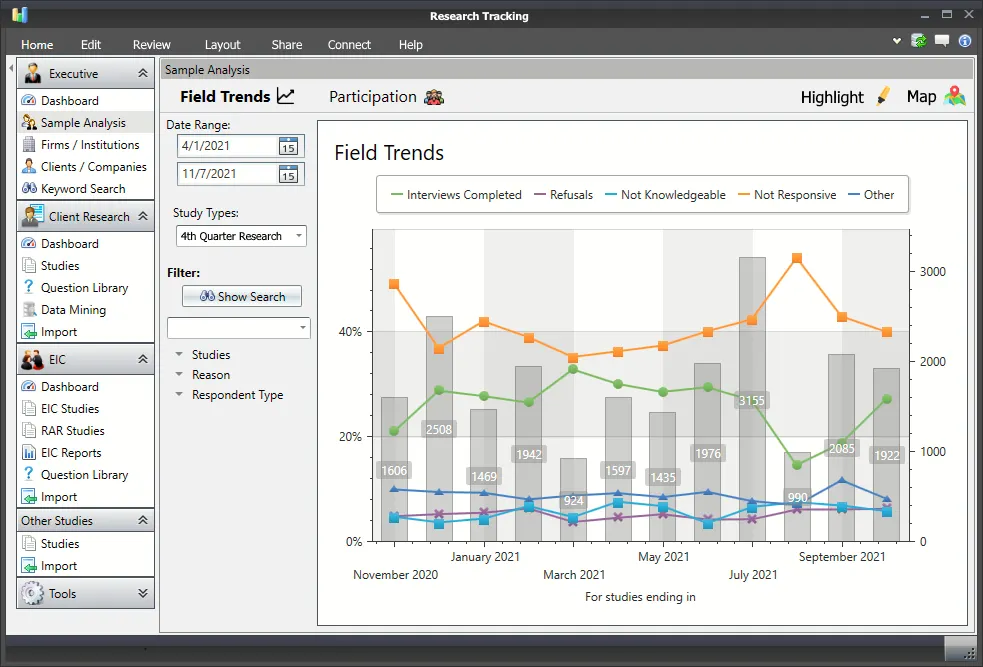Select the Firms / Institutions building icon
The image size is (983, 667).
29,144
